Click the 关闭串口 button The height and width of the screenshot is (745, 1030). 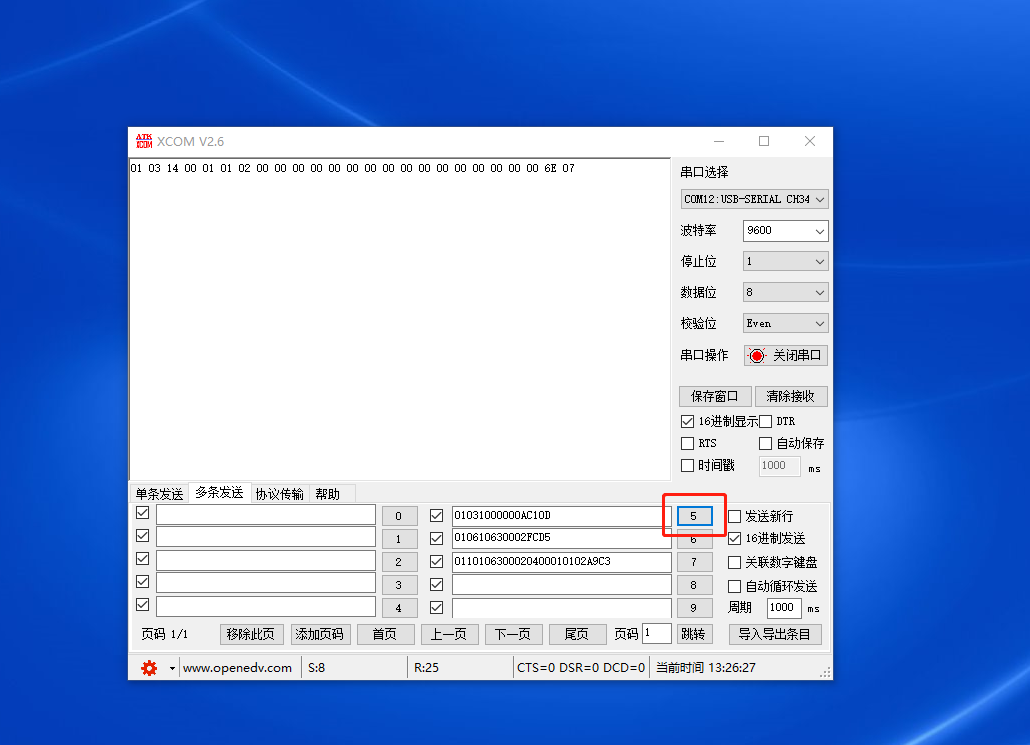point(786,355)
